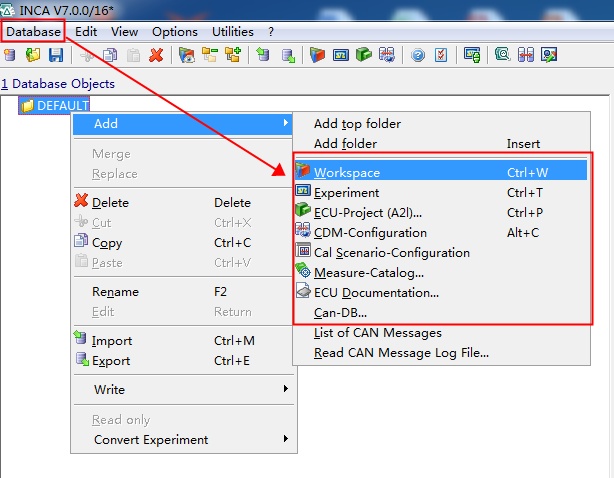Click the red X Delete toolbar icon

pos(156,55)
